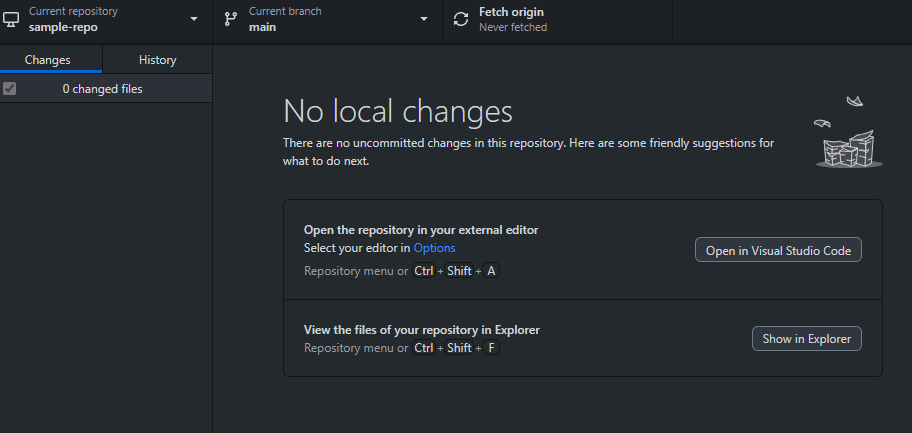Viewport: 912px width, 433px height.
Task: Click the F keycap in Explorer shortcut
Action: 491,347
